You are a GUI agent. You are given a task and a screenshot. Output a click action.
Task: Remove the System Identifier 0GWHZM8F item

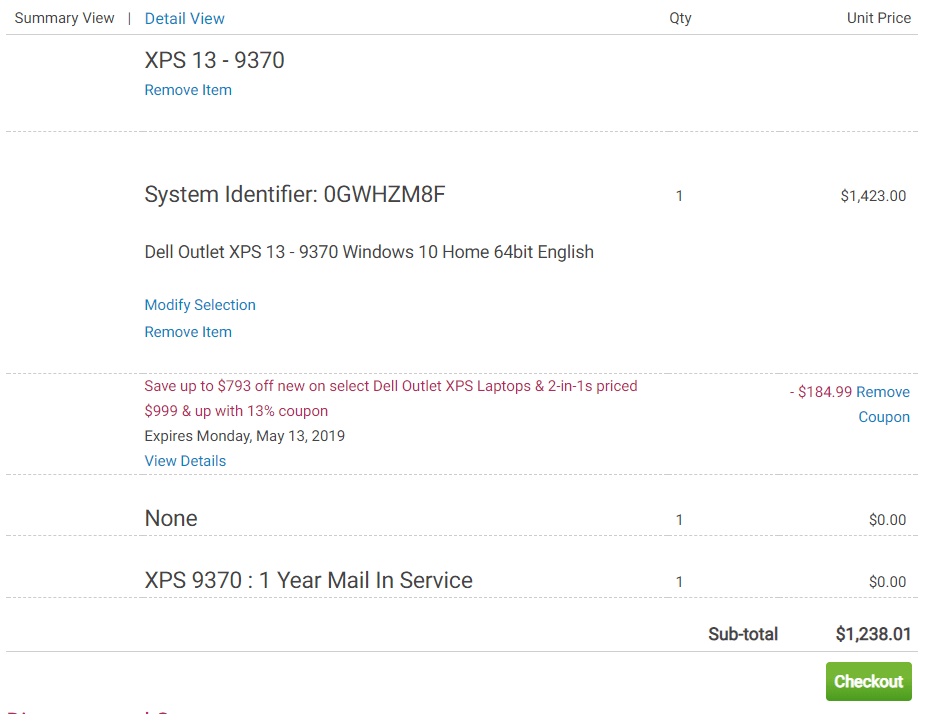click(187, 331)
